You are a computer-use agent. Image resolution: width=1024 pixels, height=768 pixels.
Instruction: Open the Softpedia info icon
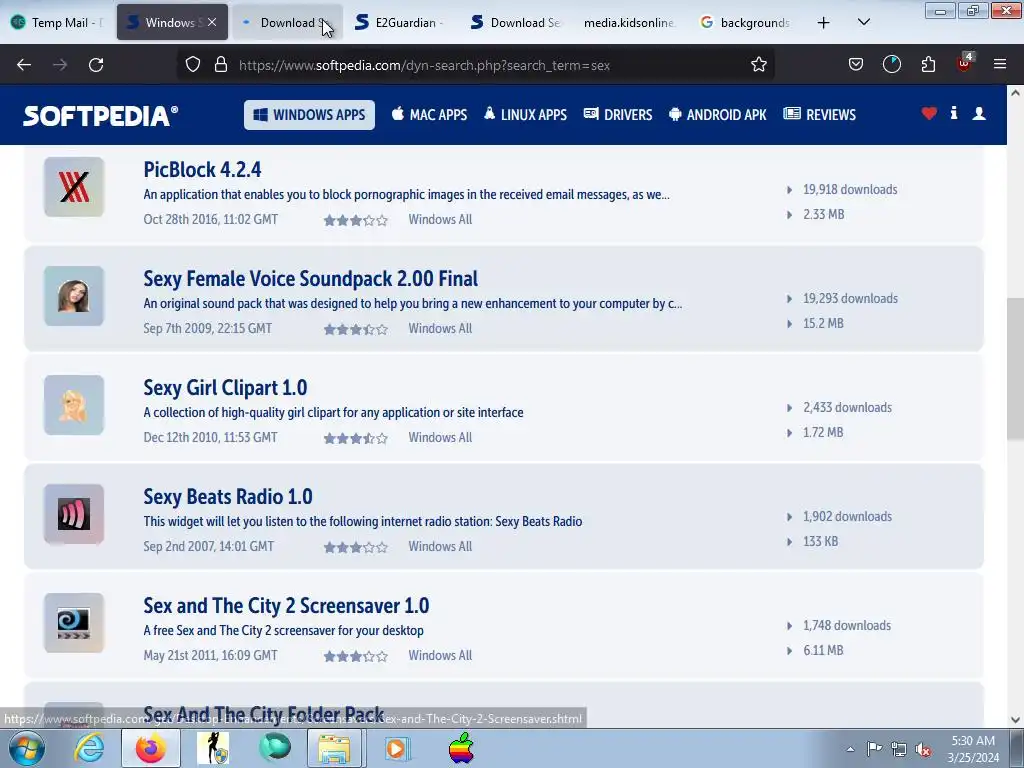click(954, 113)
